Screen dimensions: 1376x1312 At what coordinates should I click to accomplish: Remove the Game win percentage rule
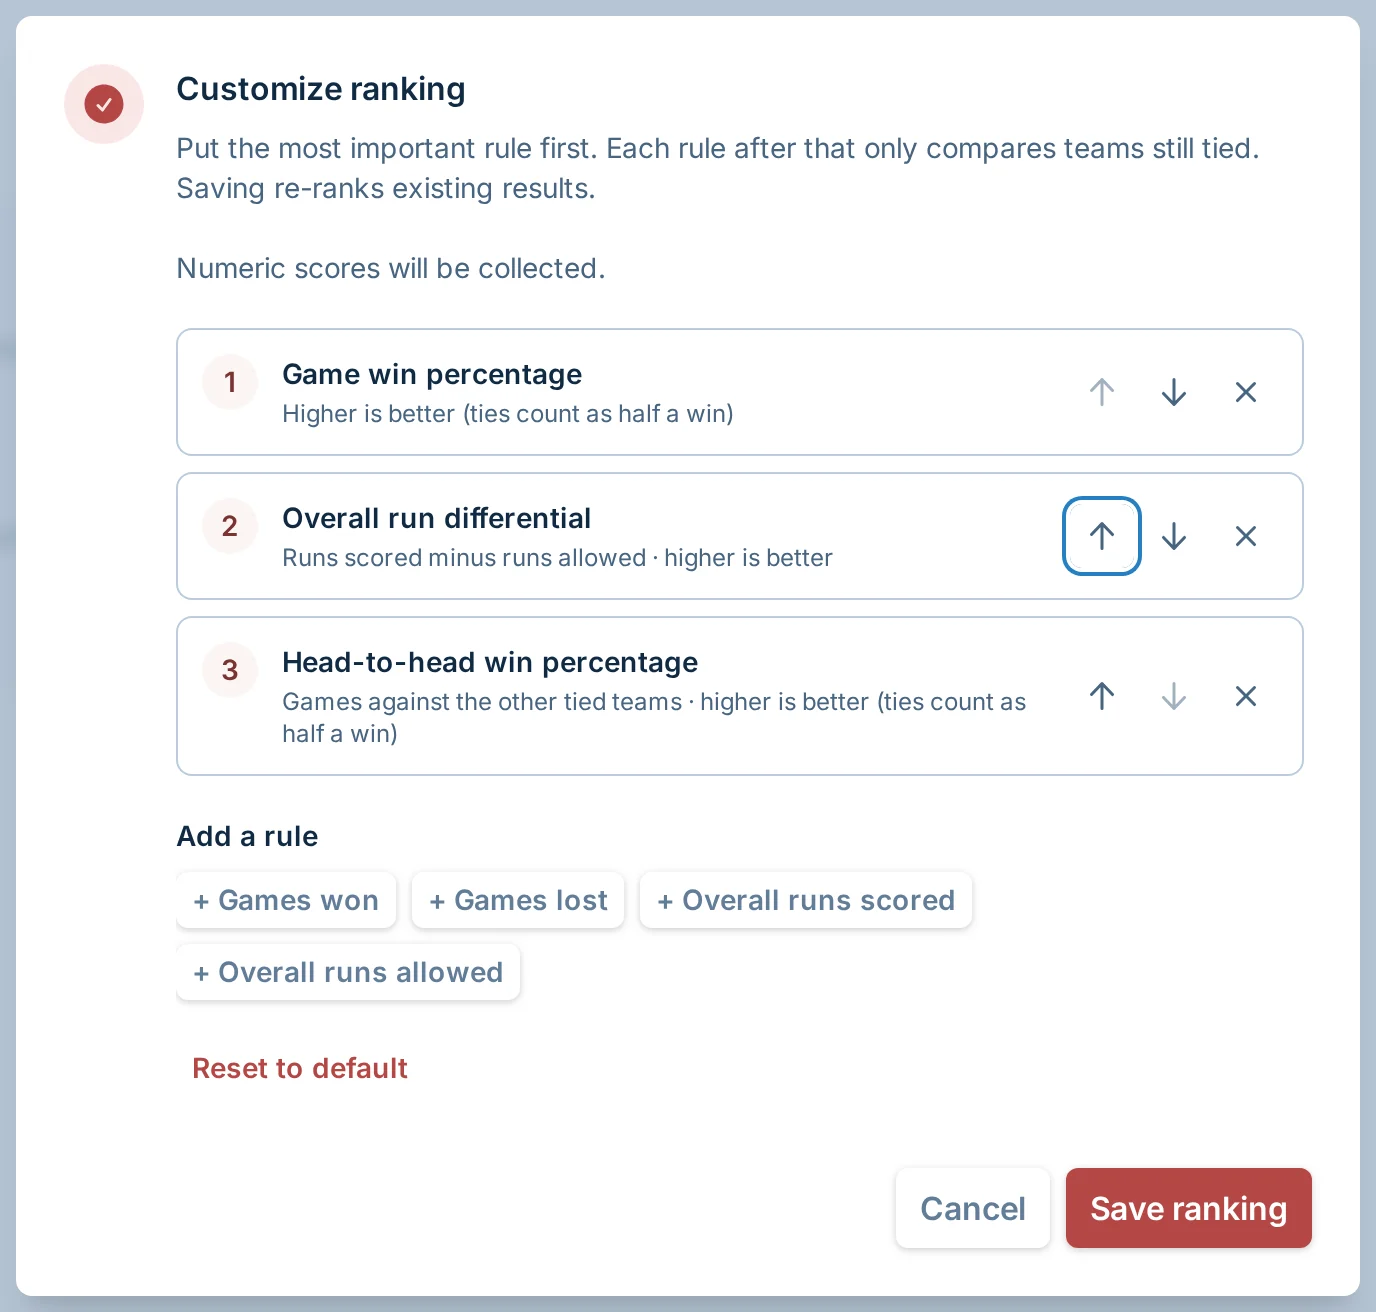1246,392
